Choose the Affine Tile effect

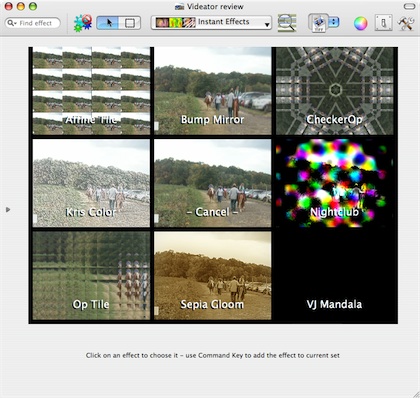point(91,91)
